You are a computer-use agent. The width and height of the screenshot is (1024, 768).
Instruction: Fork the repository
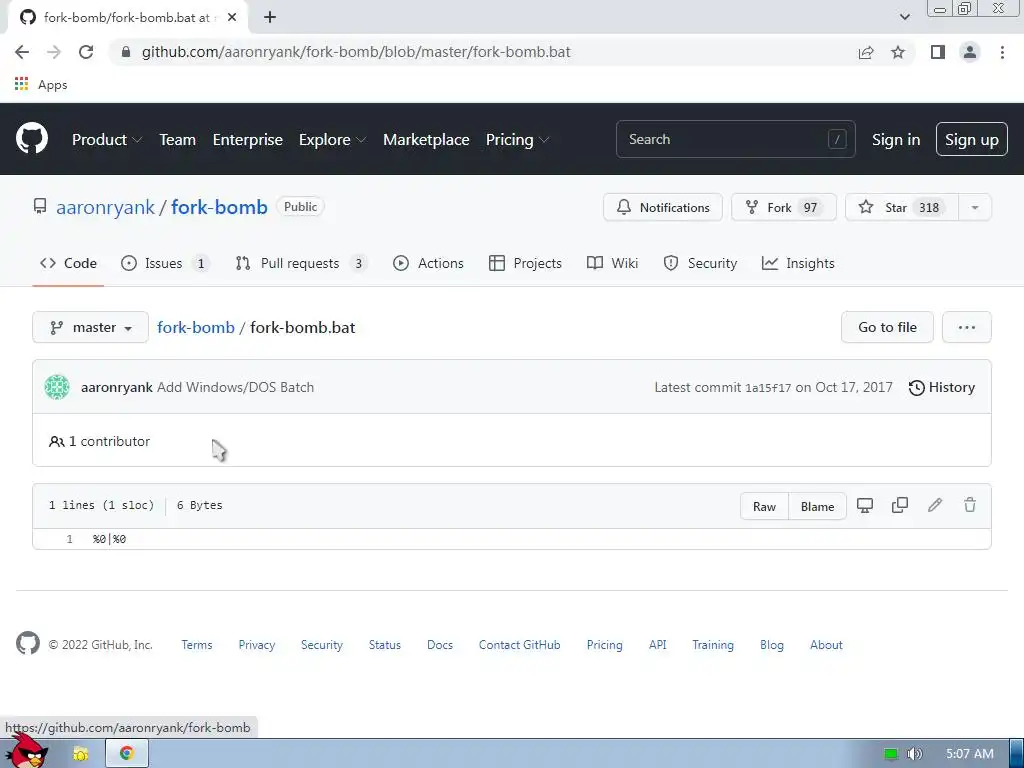[784, 207]
